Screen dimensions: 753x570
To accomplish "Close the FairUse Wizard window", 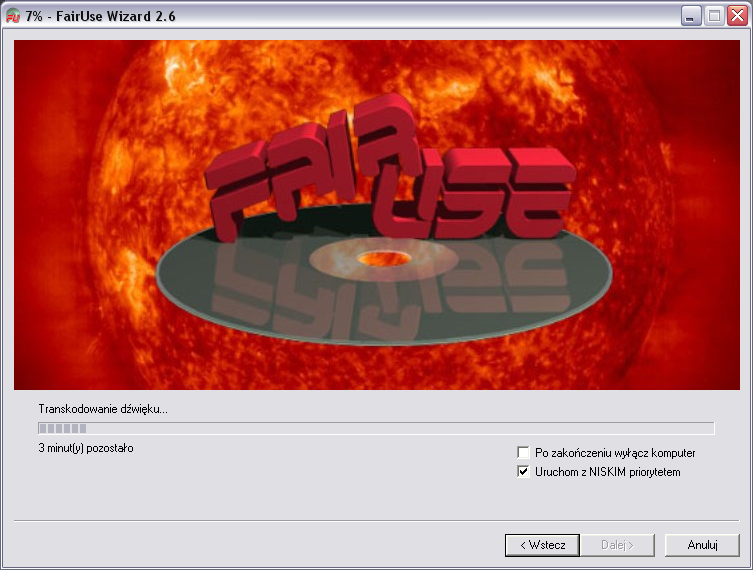I will click(x=737, y=16).
